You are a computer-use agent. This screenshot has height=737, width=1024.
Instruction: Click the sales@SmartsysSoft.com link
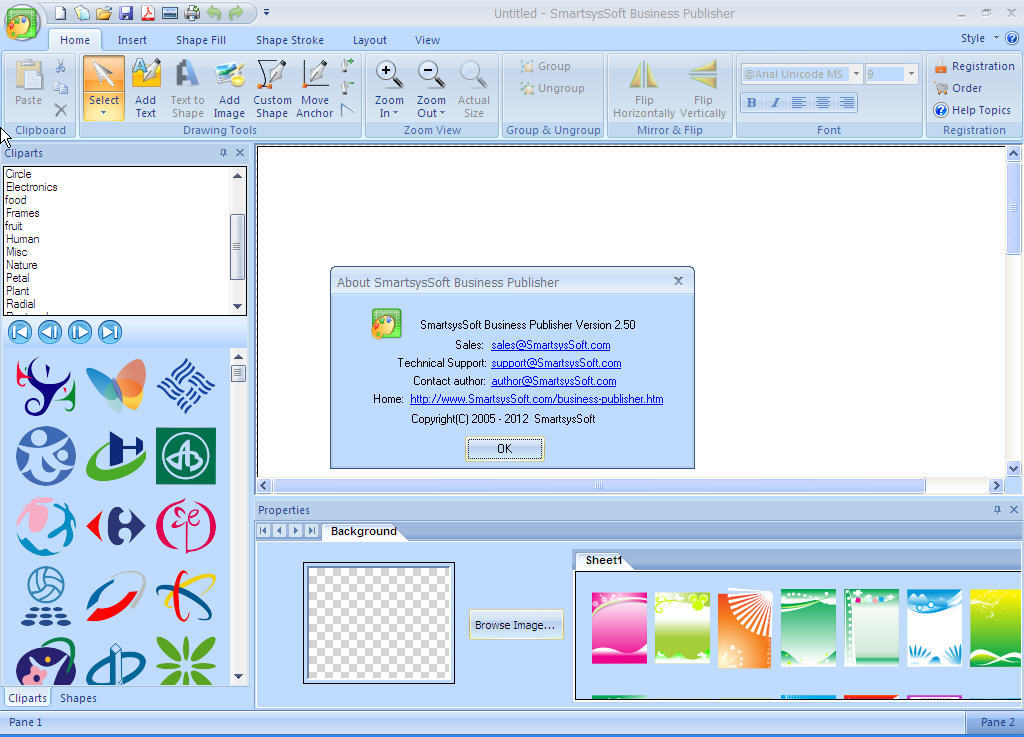click(x=551, y=345)
